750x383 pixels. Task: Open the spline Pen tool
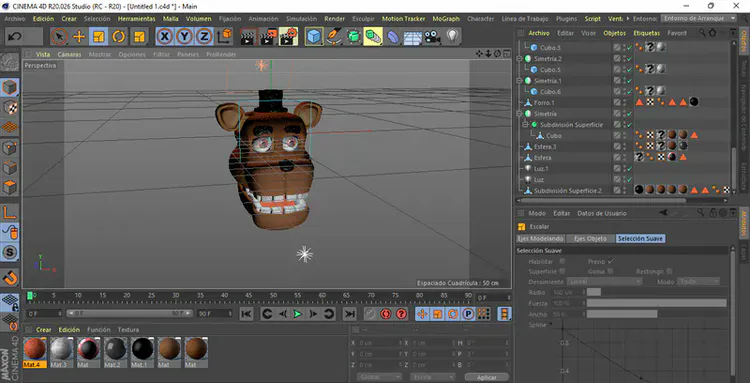(x=334, y=36)
